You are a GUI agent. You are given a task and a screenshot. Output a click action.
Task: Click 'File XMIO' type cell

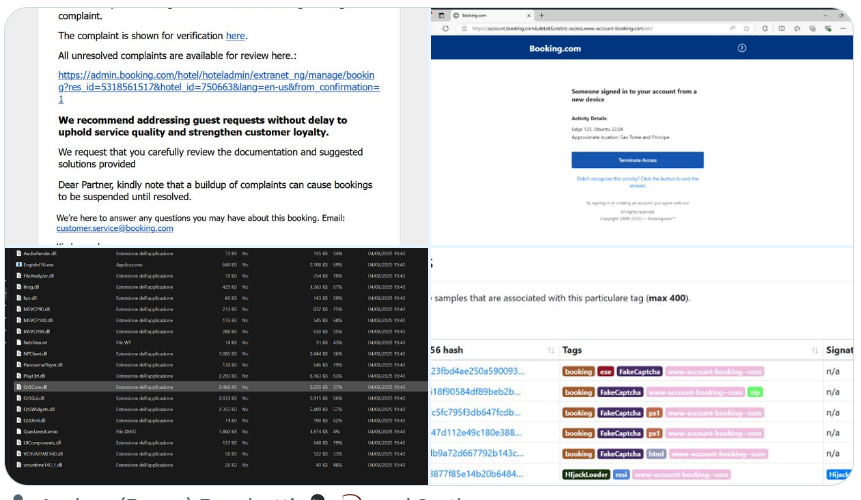coord(126,431)
